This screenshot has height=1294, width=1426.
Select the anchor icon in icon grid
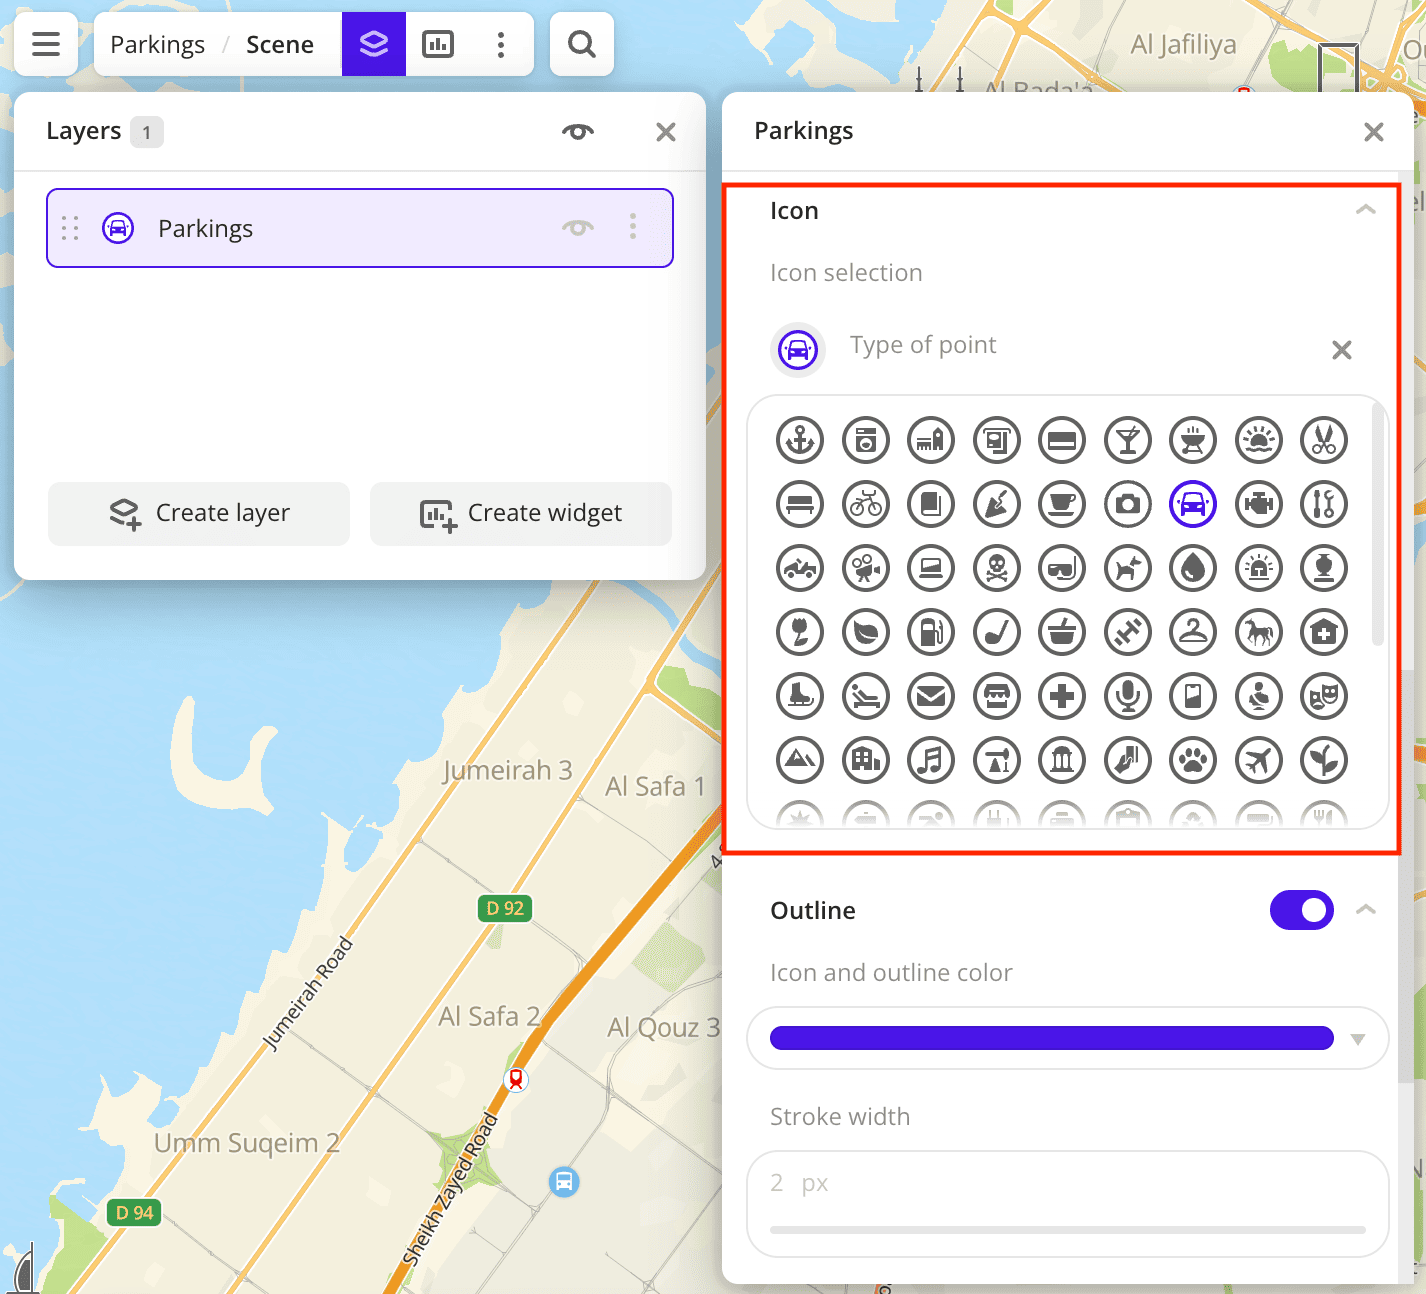(800, 440)
